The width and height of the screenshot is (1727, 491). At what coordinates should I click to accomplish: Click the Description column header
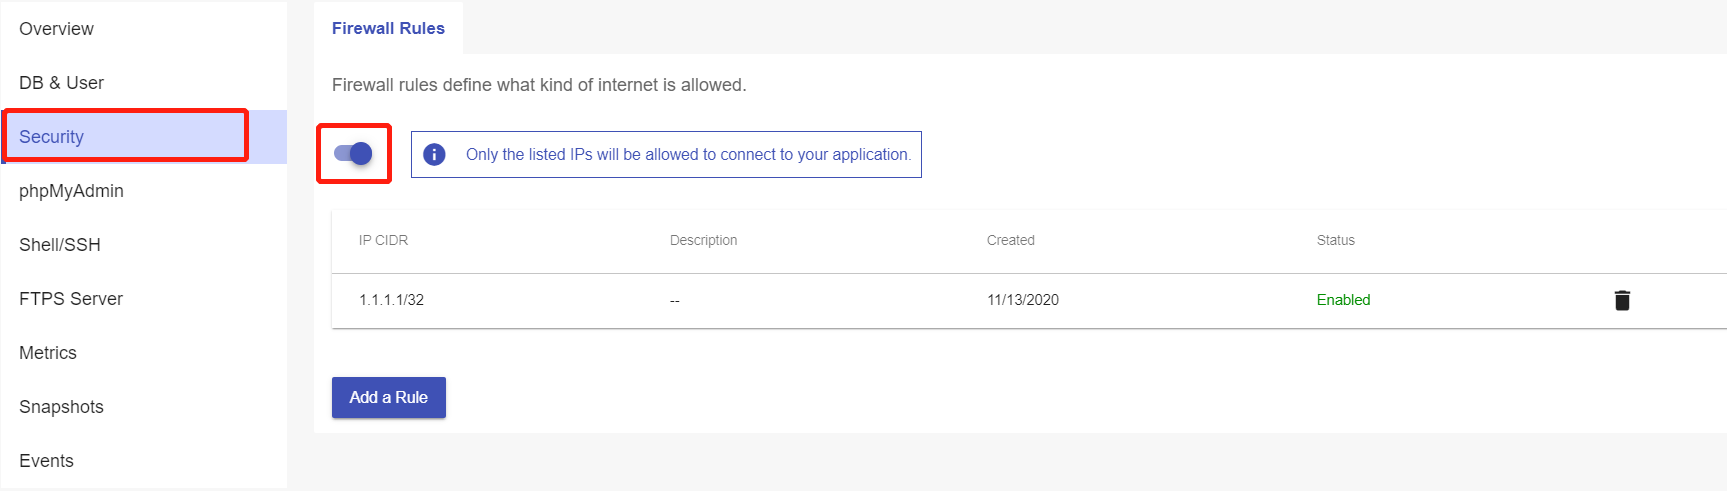703,240
